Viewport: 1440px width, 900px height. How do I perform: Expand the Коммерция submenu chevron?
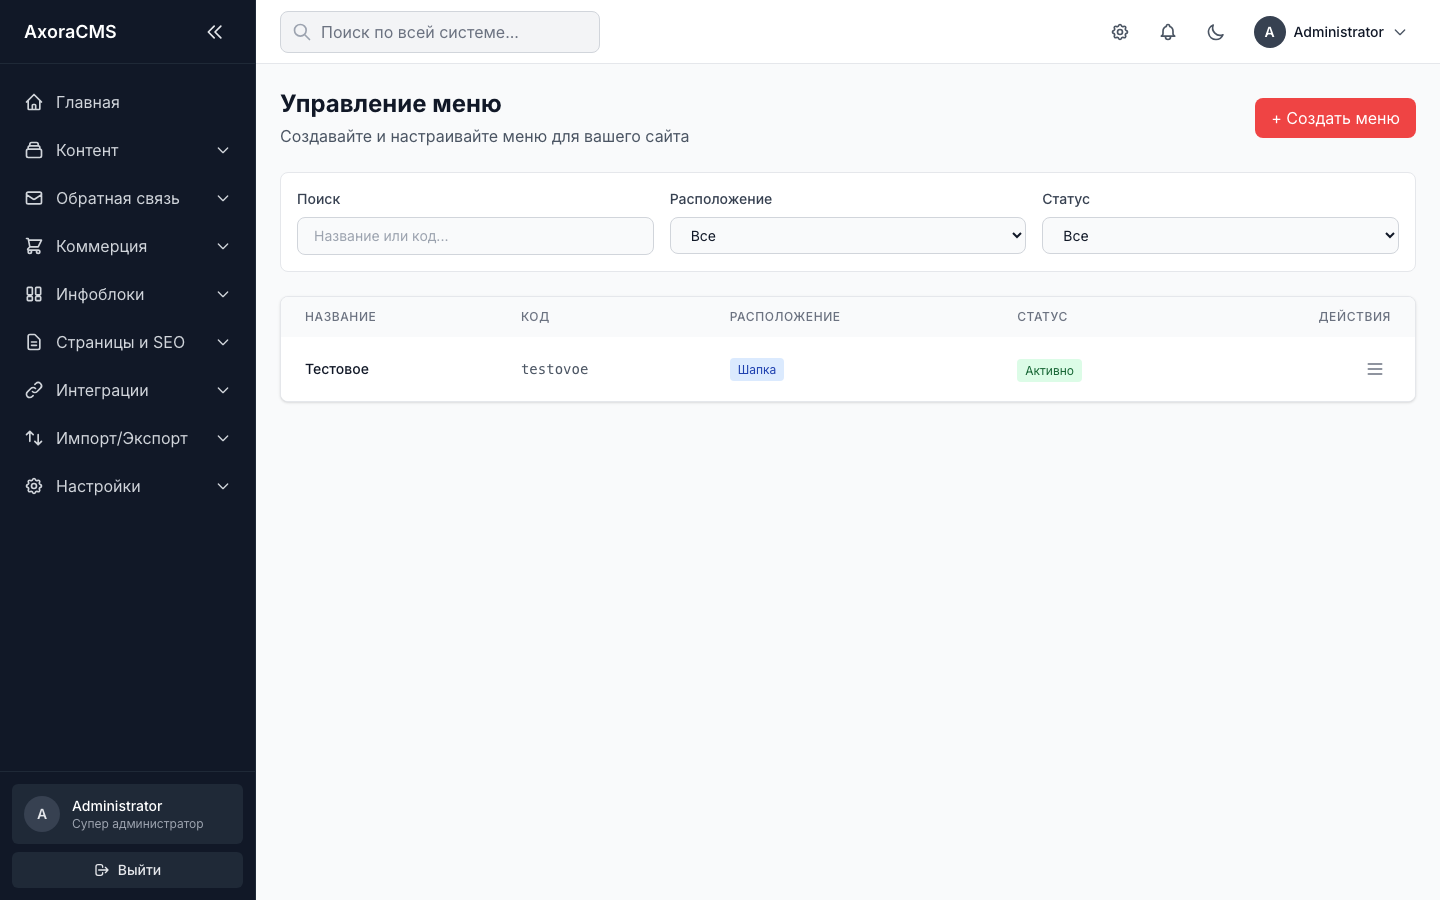click(223, 246)
